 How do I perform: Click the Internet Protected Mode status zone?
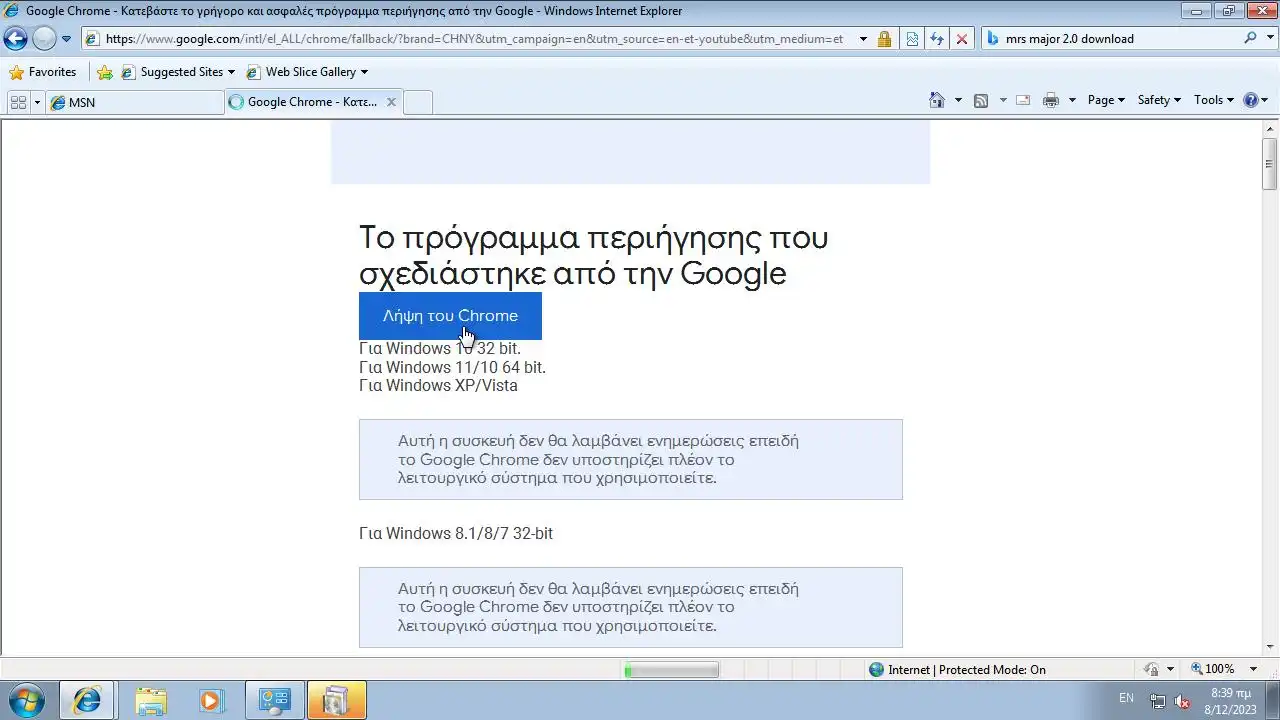957,670
